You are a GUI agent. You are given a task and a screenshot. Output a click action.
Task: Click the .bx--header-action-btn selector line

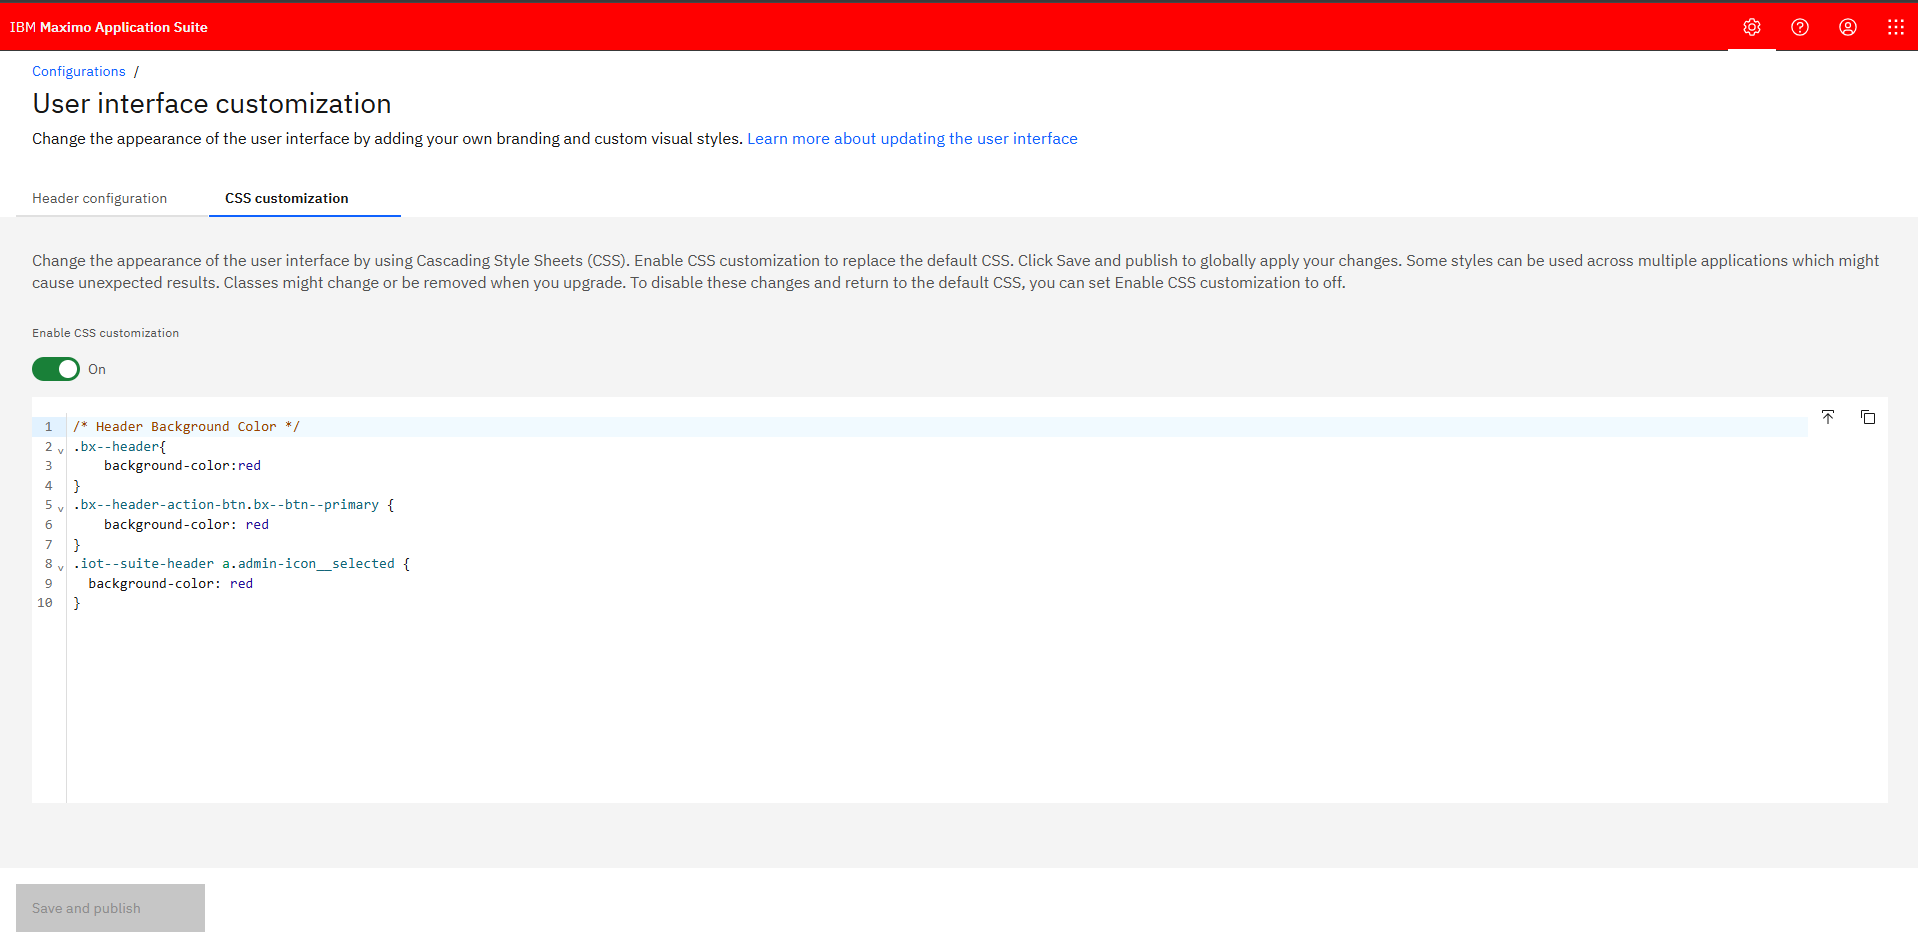pos(234,505)
